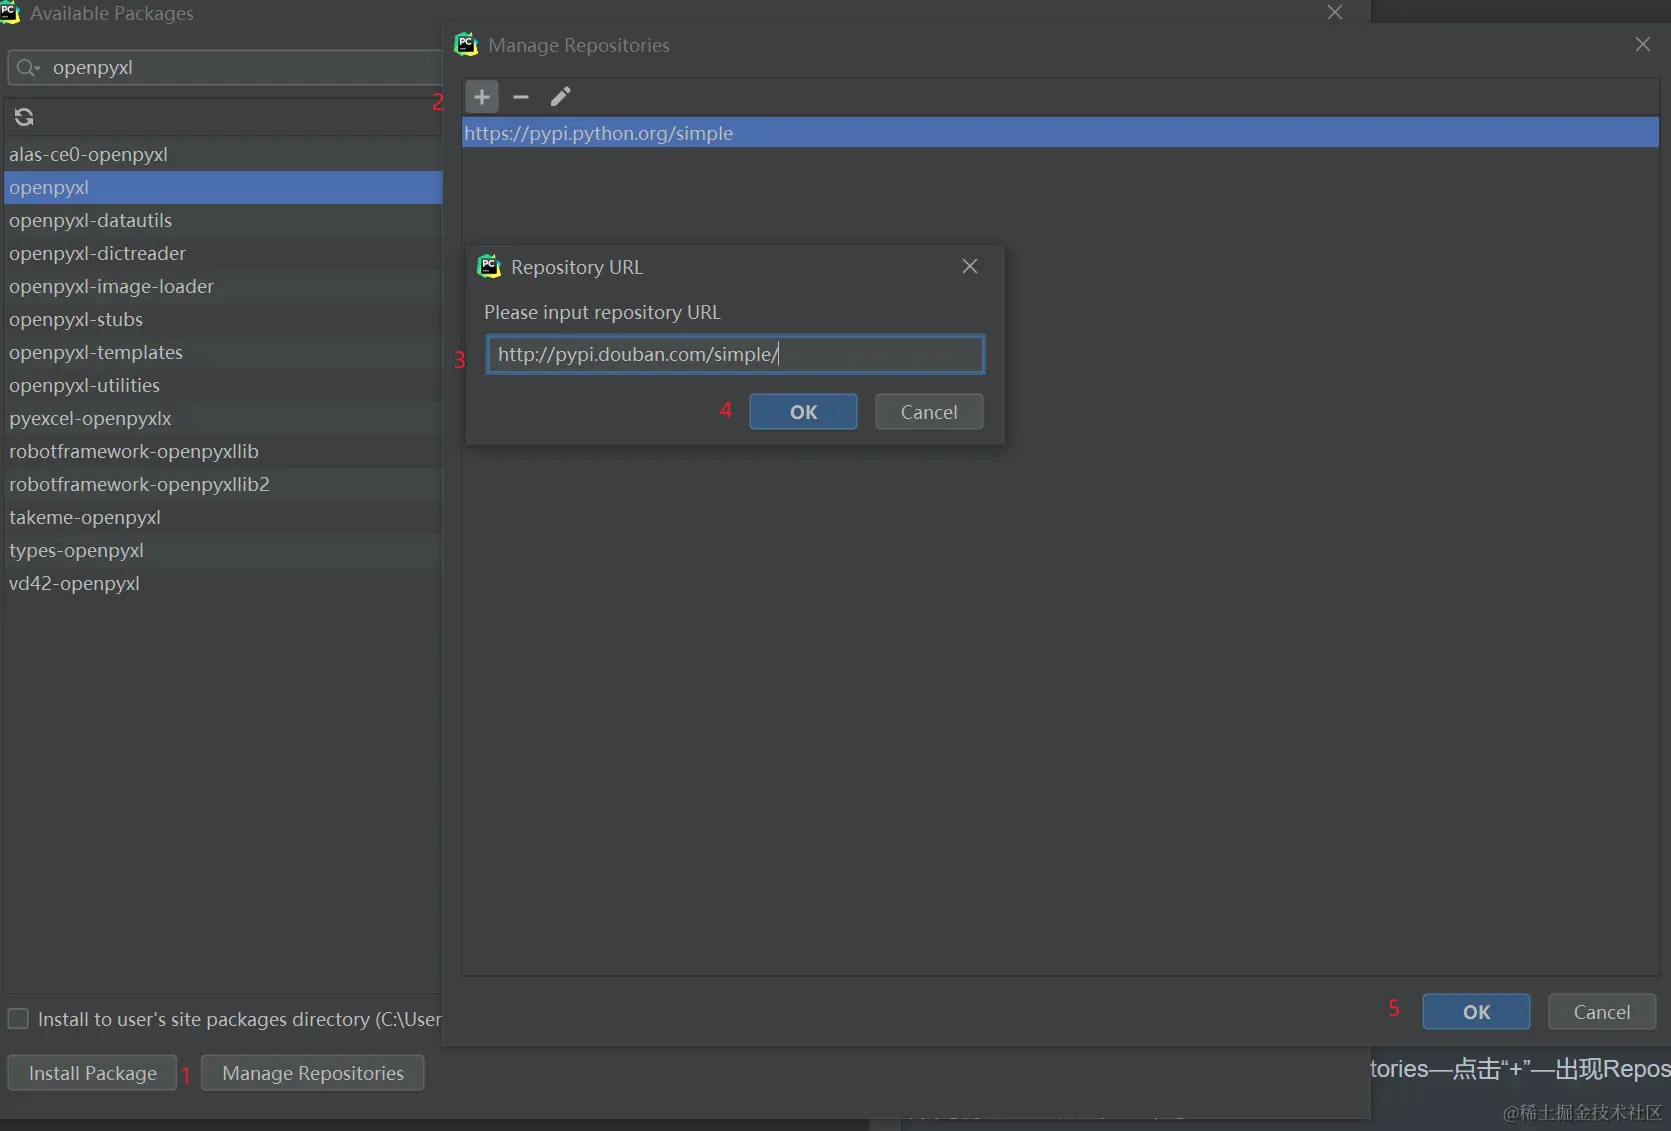The image size is (1671, 1131).
Task: Select robotframework-openpyxllib2 package
Action: click(x=223, y=484)
